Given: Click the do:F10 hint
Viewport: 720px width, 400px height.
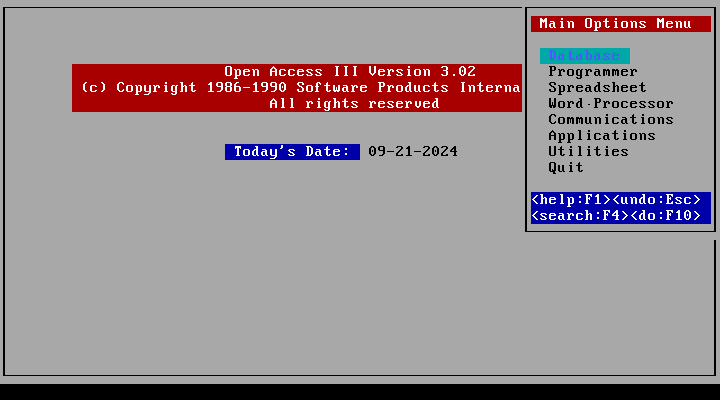Looking at the screenshot, I should [x=665, y=215].
